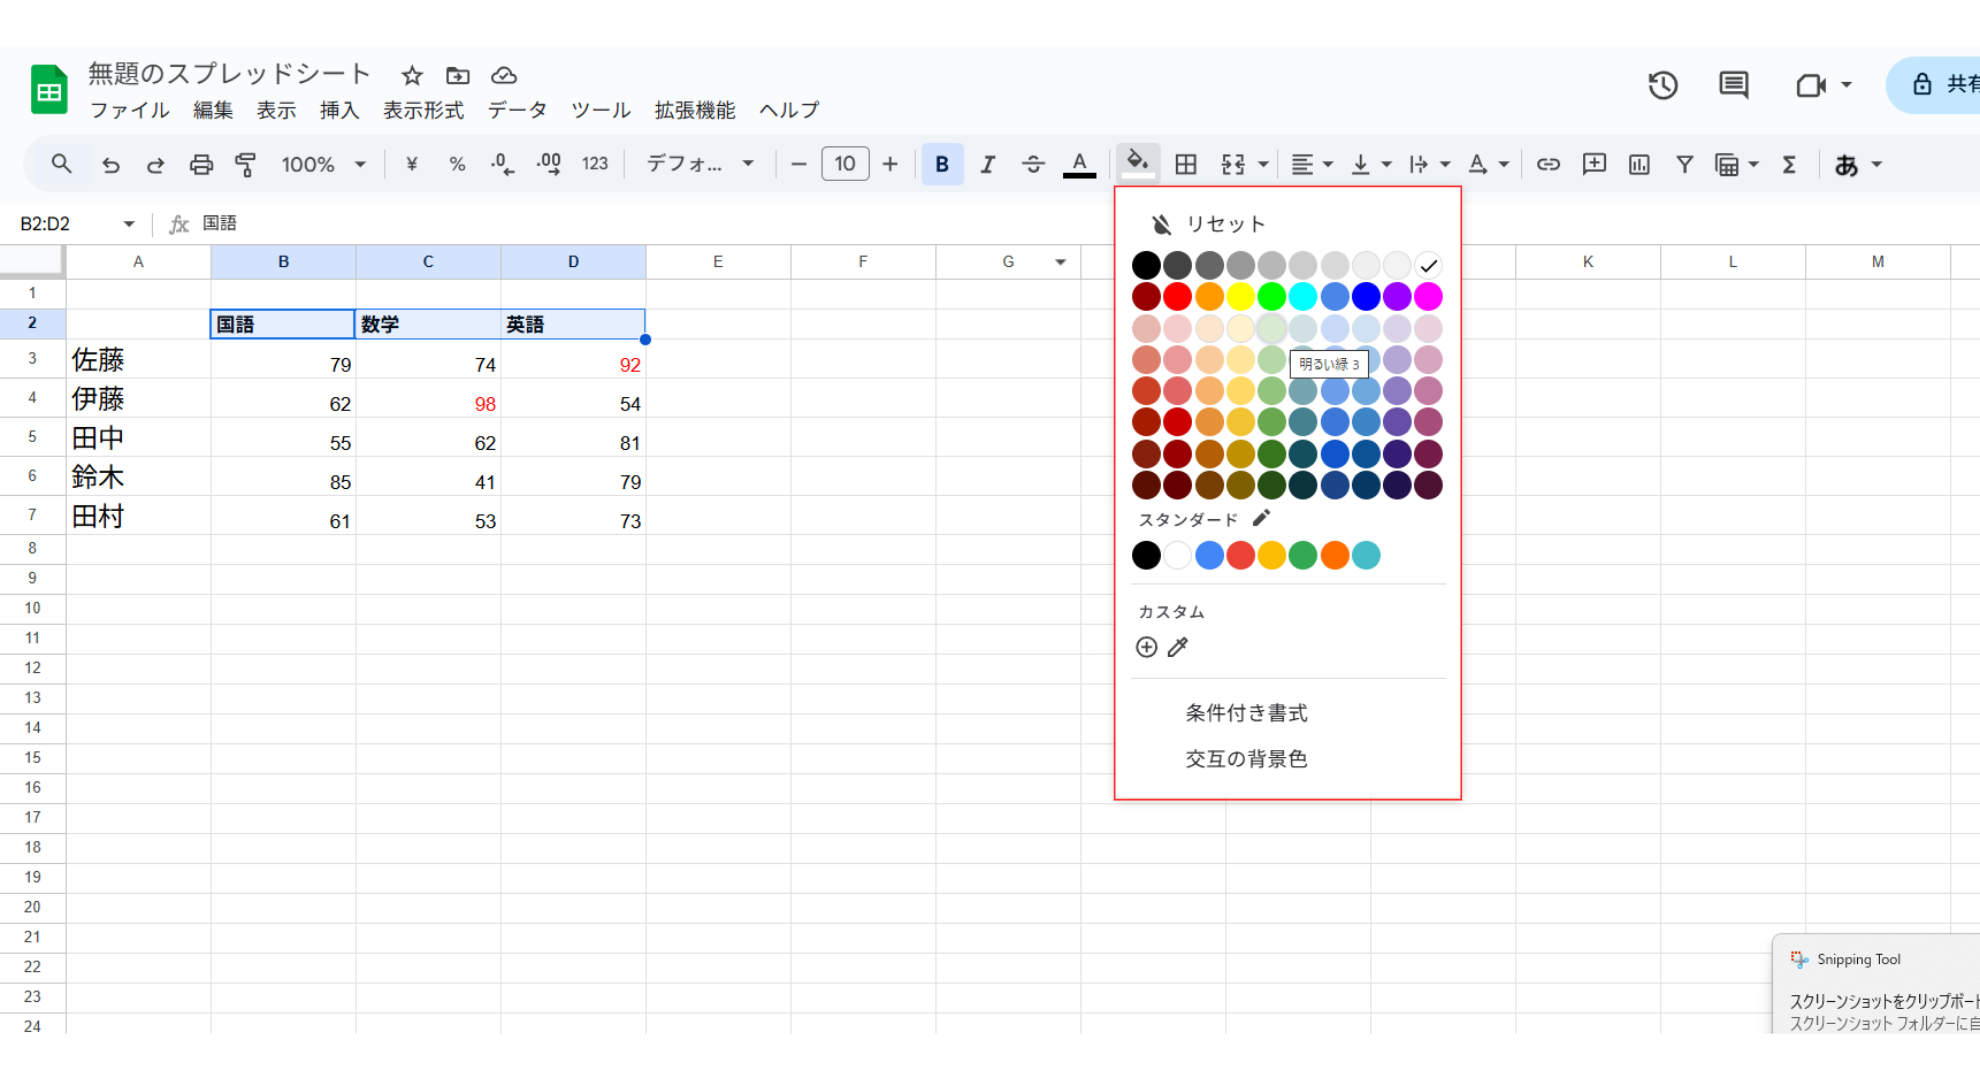Add a custom color with plus icon
This screenshot has width=1980, height=1080.
click(1146, 647)
